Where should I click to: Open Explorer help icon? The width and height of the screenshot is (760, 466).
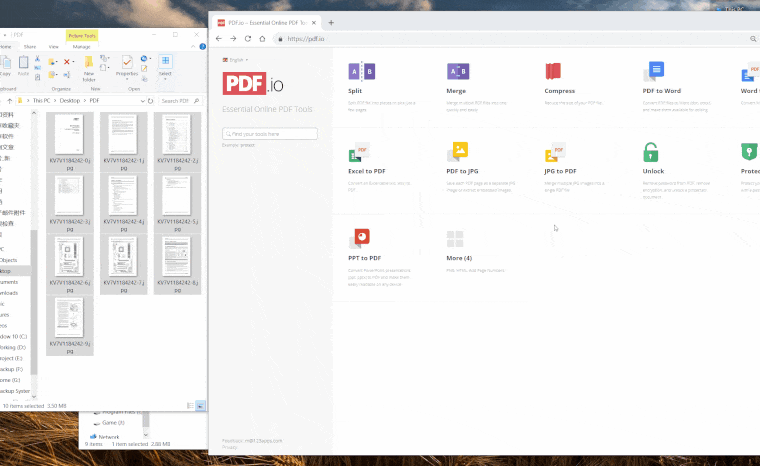tap(203, 47)
